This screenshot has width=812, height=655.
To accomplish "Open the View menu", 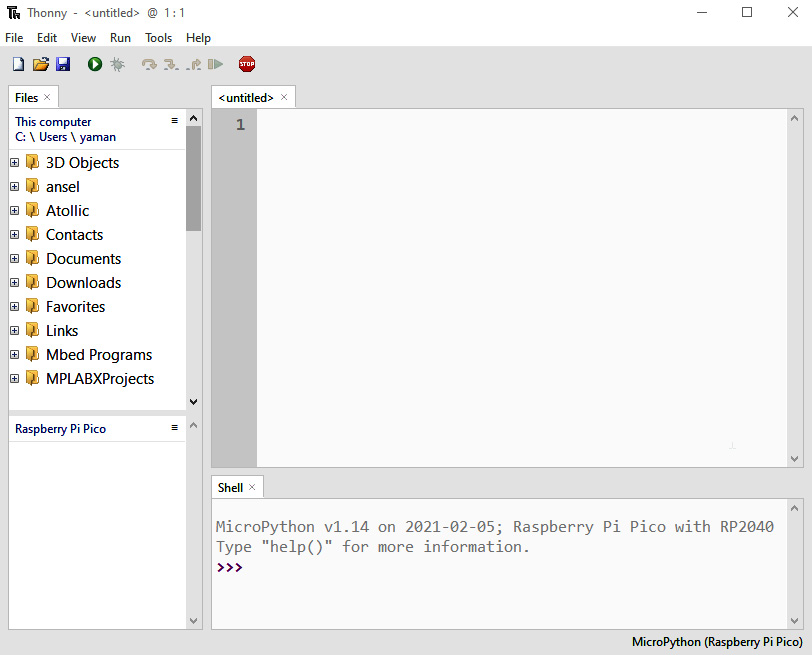I will tap(83, 38).
